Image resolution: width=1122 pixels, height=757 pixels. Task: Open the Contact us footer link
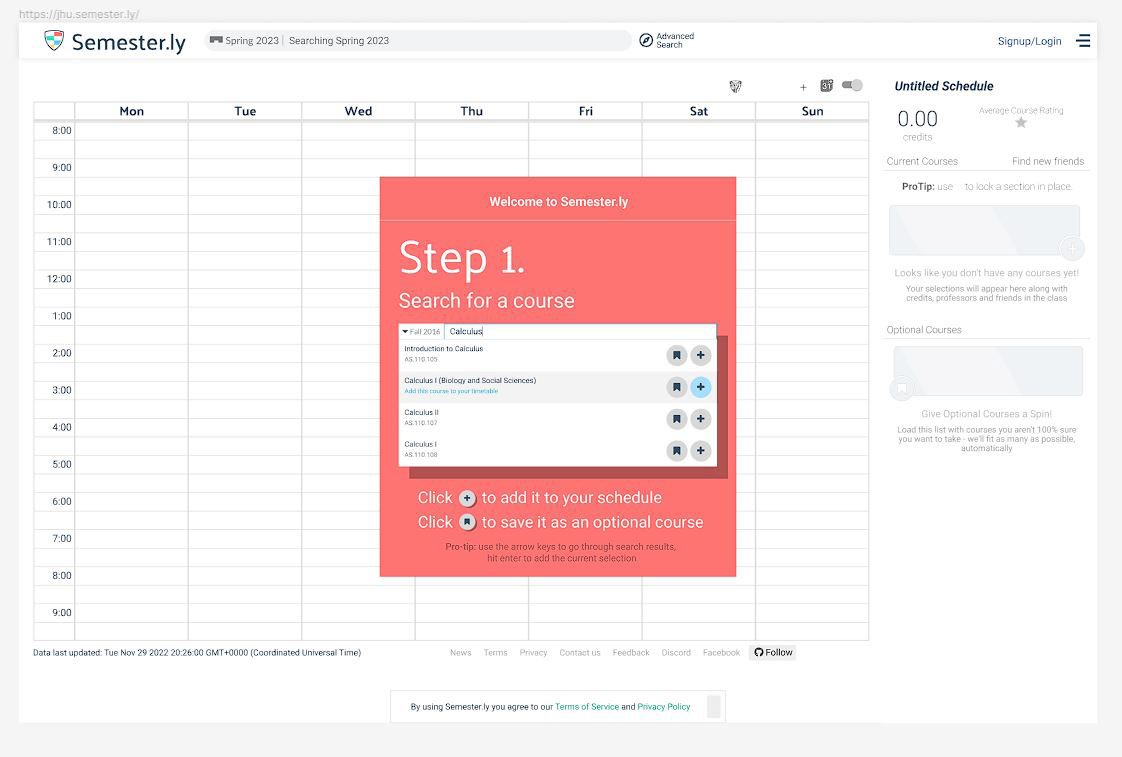[x=580, y=653]
